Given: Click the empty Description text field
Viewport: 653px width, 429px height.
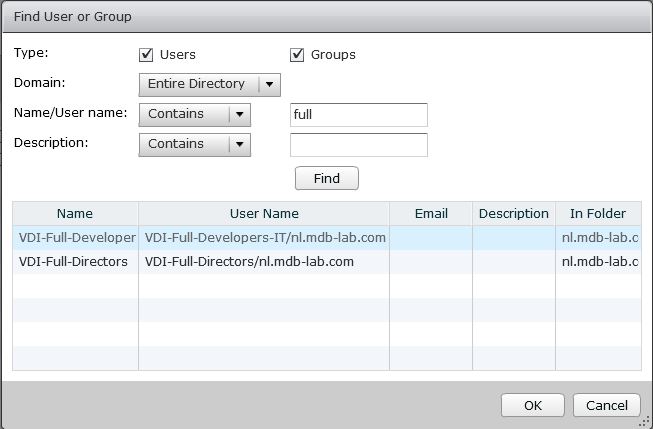Looking at the screenshot, I should (x=358, y=145).
